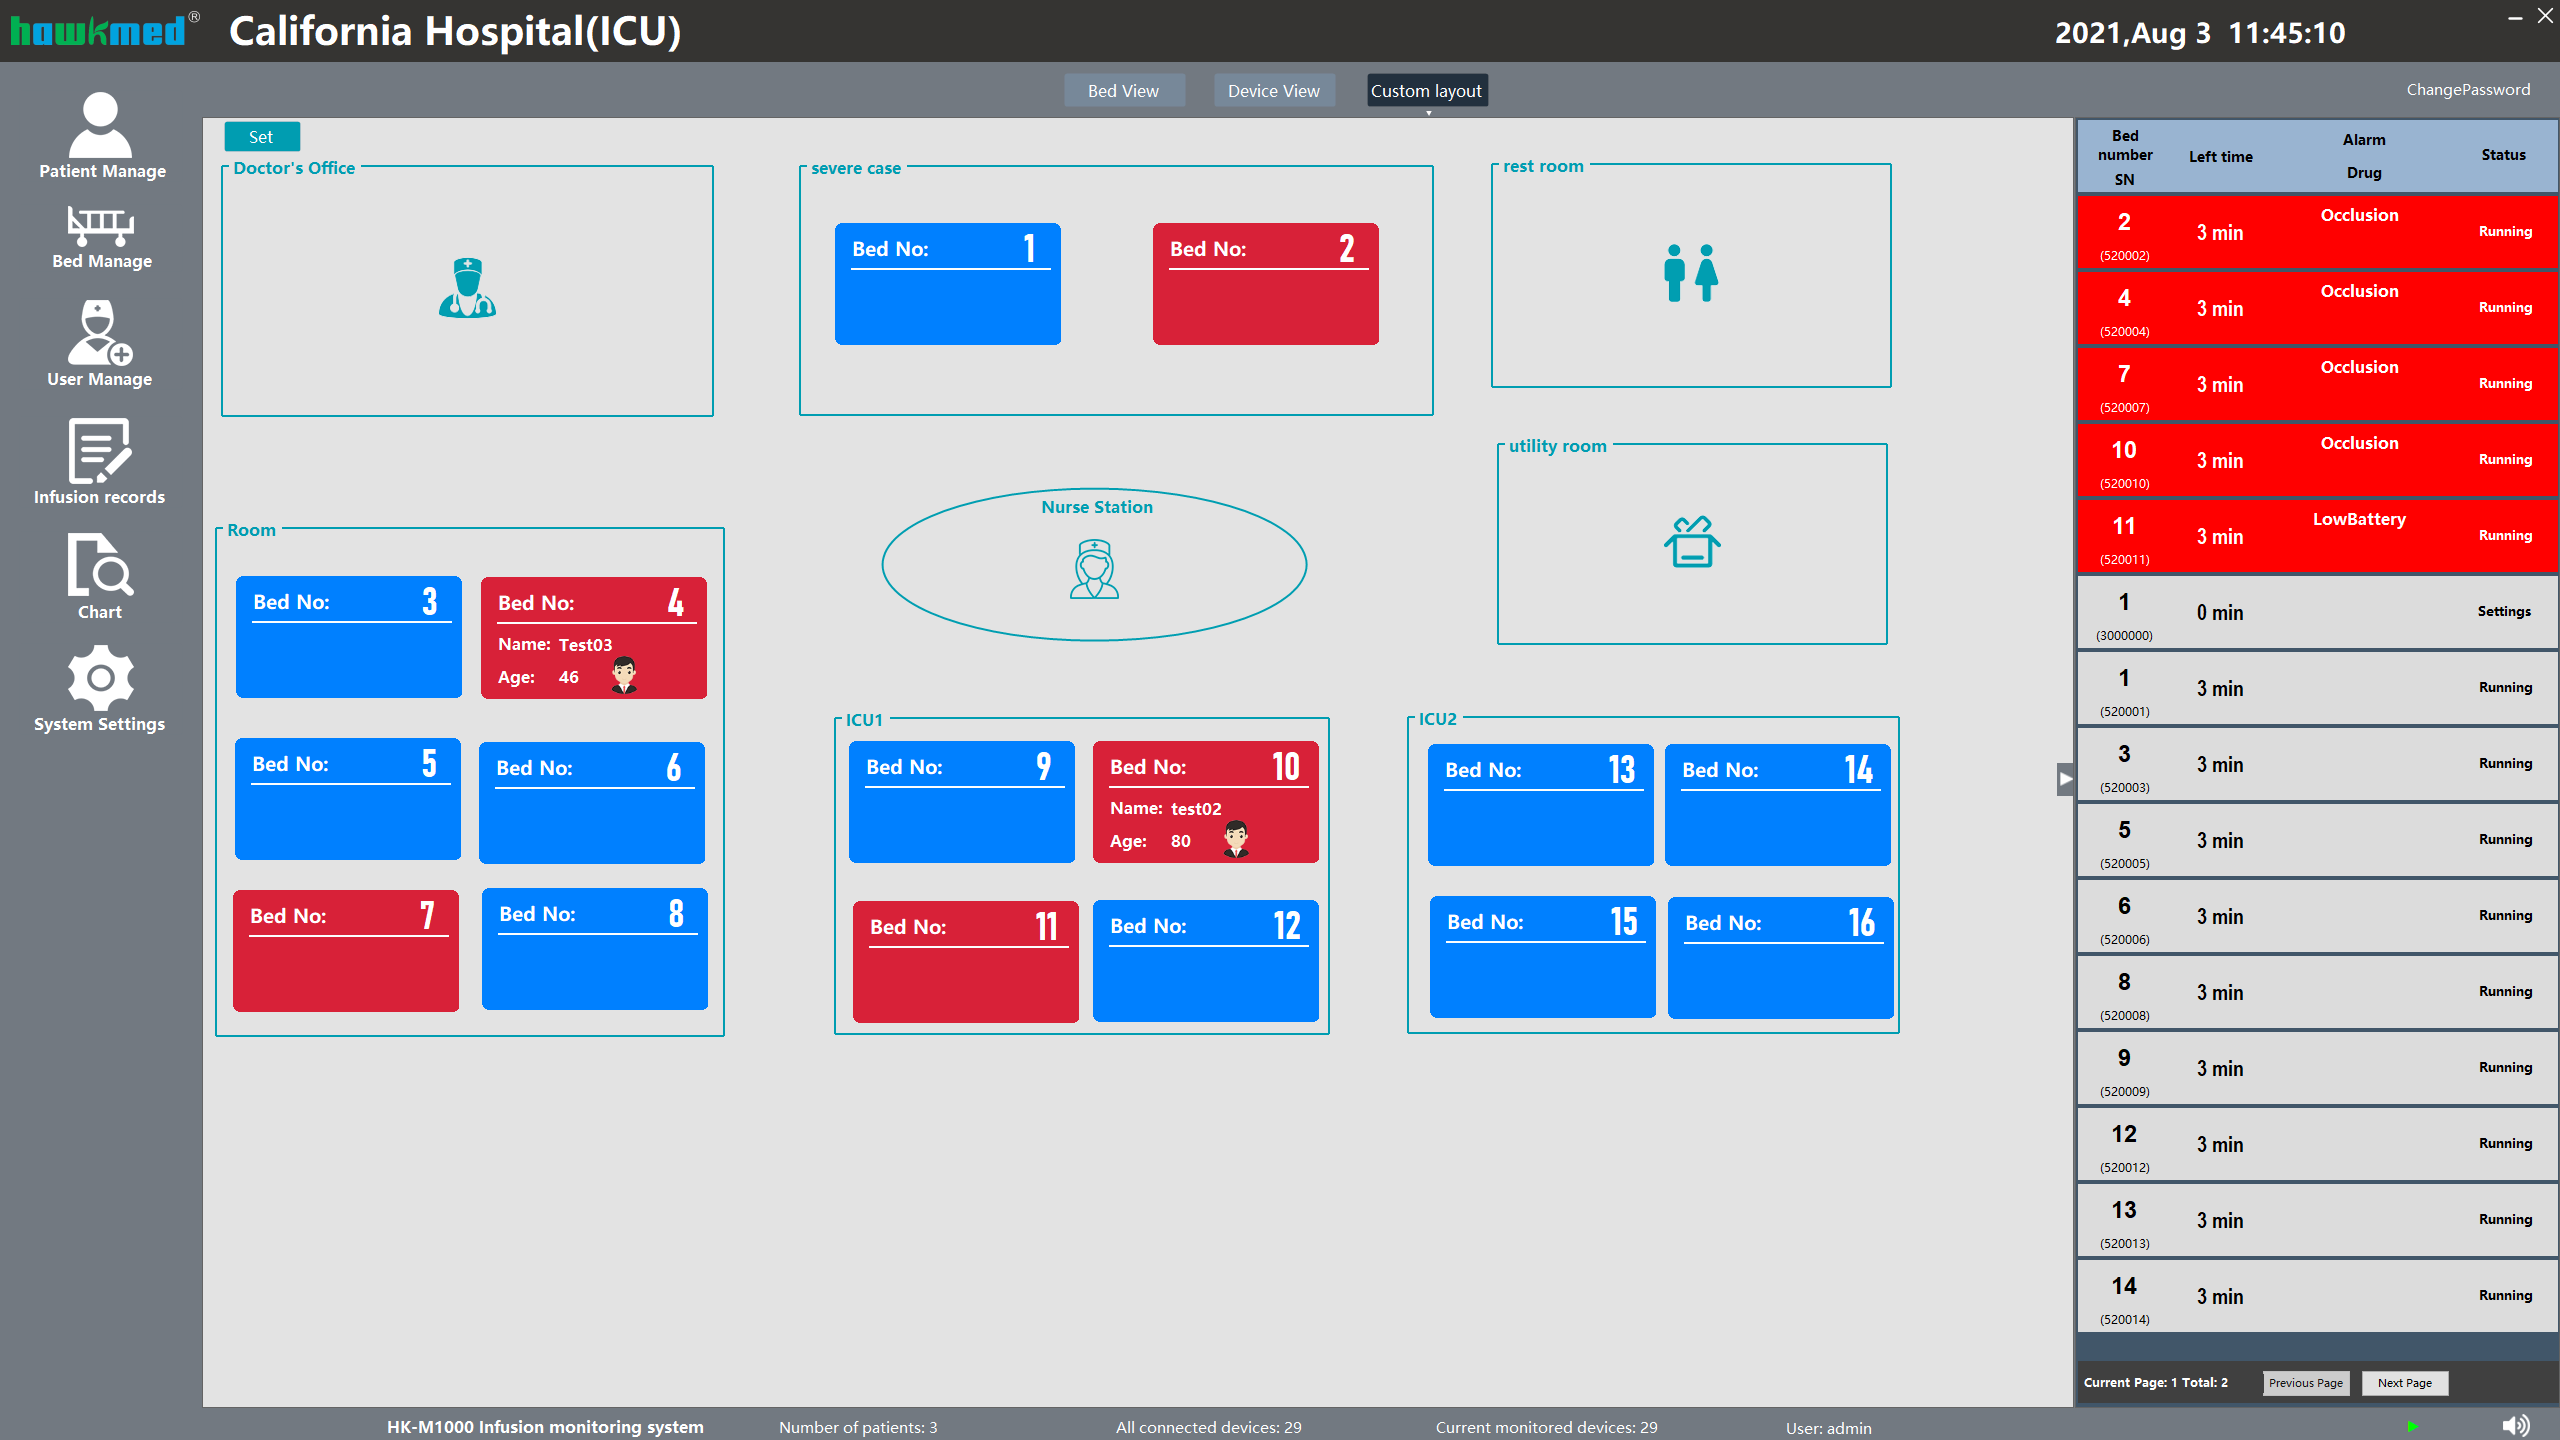Click the ChangePassword link
The image size is (2560, 1440).
pyautogui.click(x=2468, y=90)
